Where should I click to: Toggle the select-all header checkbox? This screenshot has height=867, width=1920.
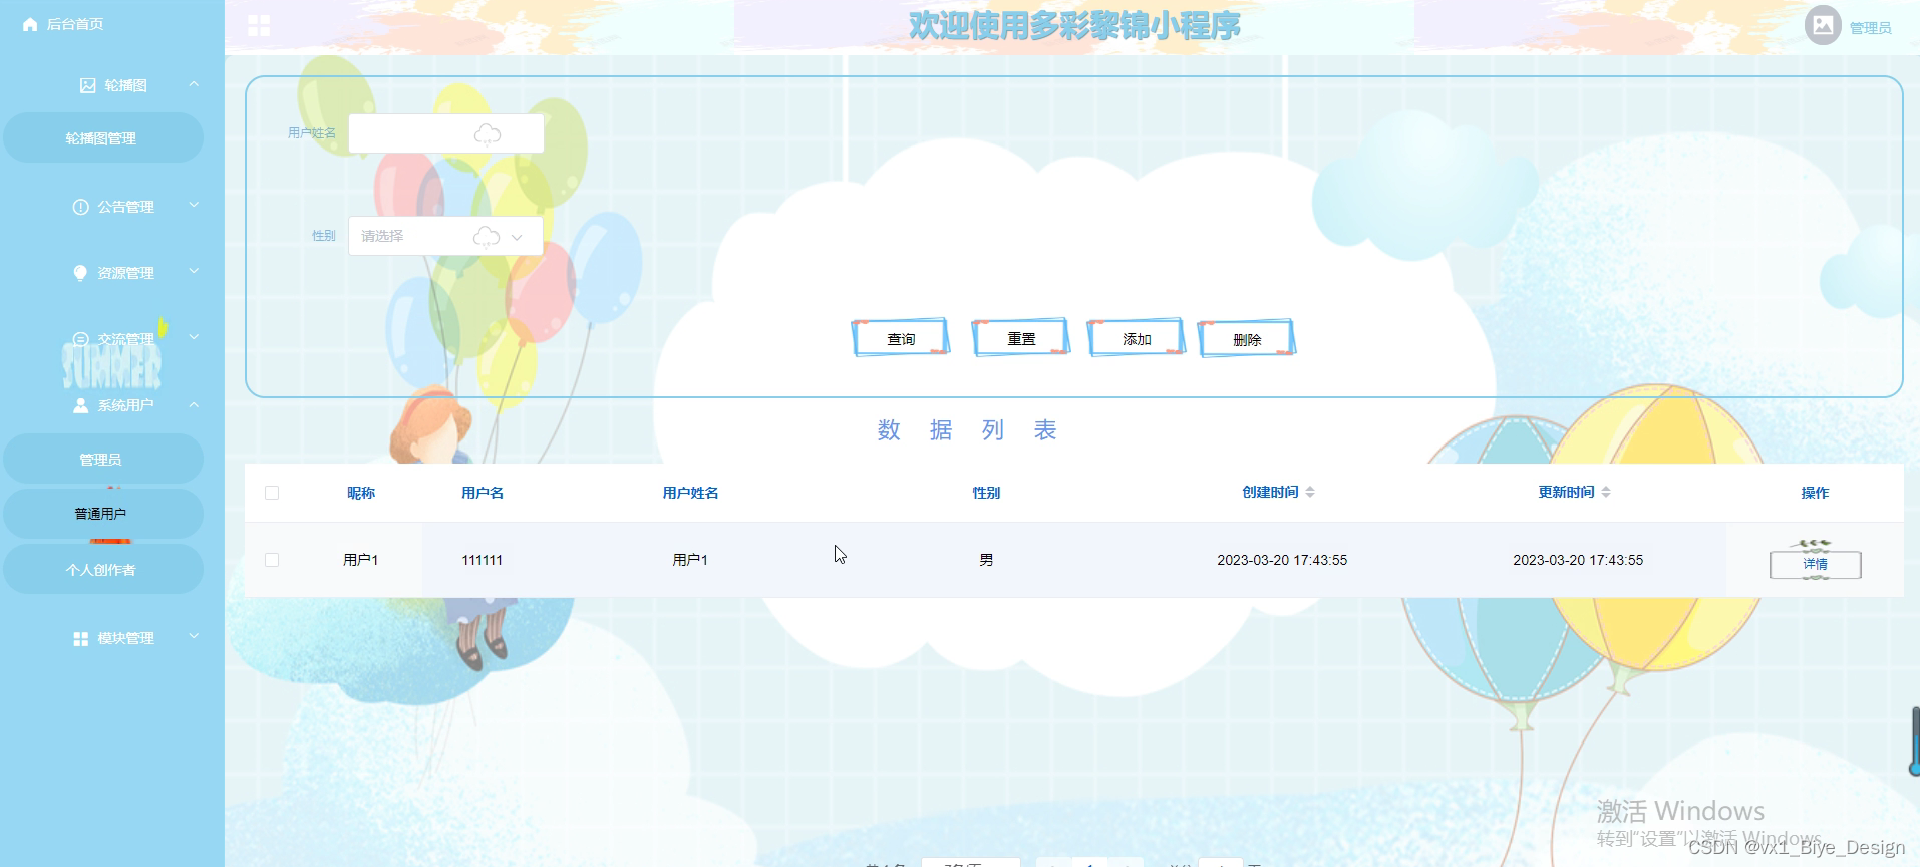pyautogui.click(x=272, y=493)
